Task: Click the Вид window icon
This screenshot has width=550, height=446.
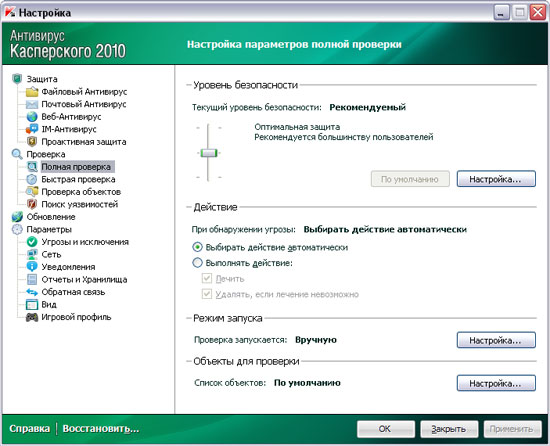Action: [32, 304]
